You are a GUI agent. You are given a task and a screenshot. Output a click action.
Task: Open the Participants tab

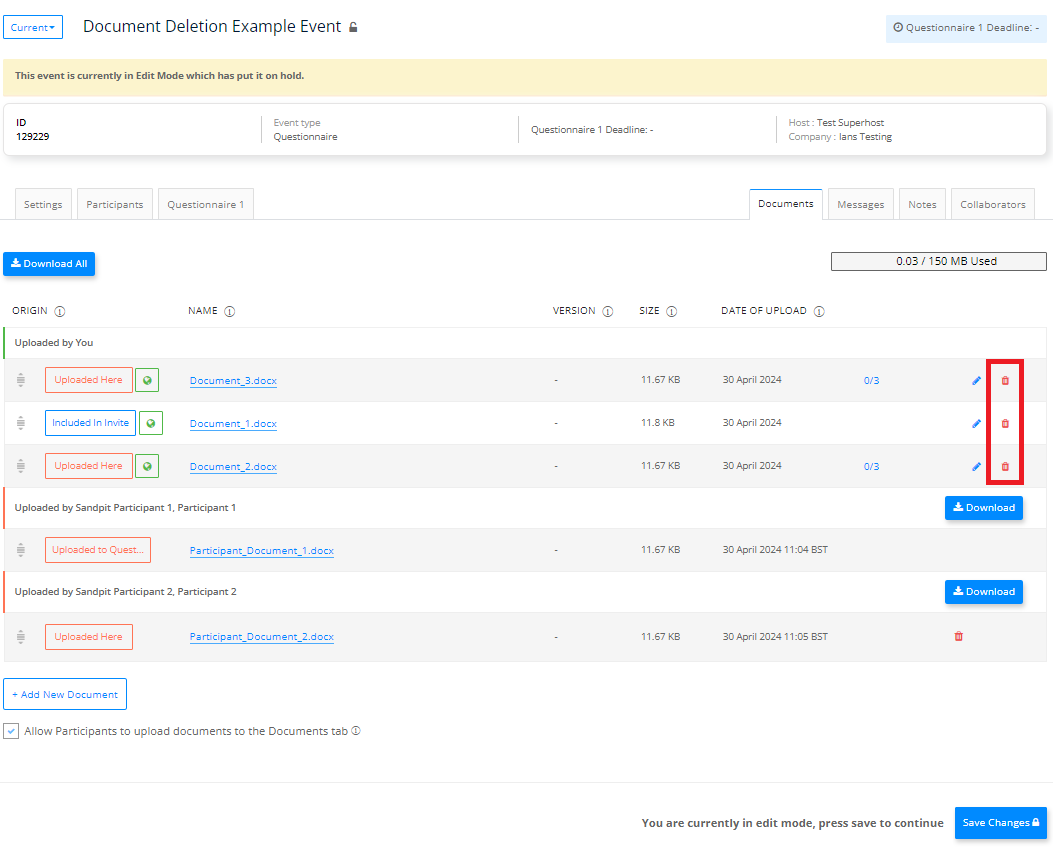tap(115, 204)
